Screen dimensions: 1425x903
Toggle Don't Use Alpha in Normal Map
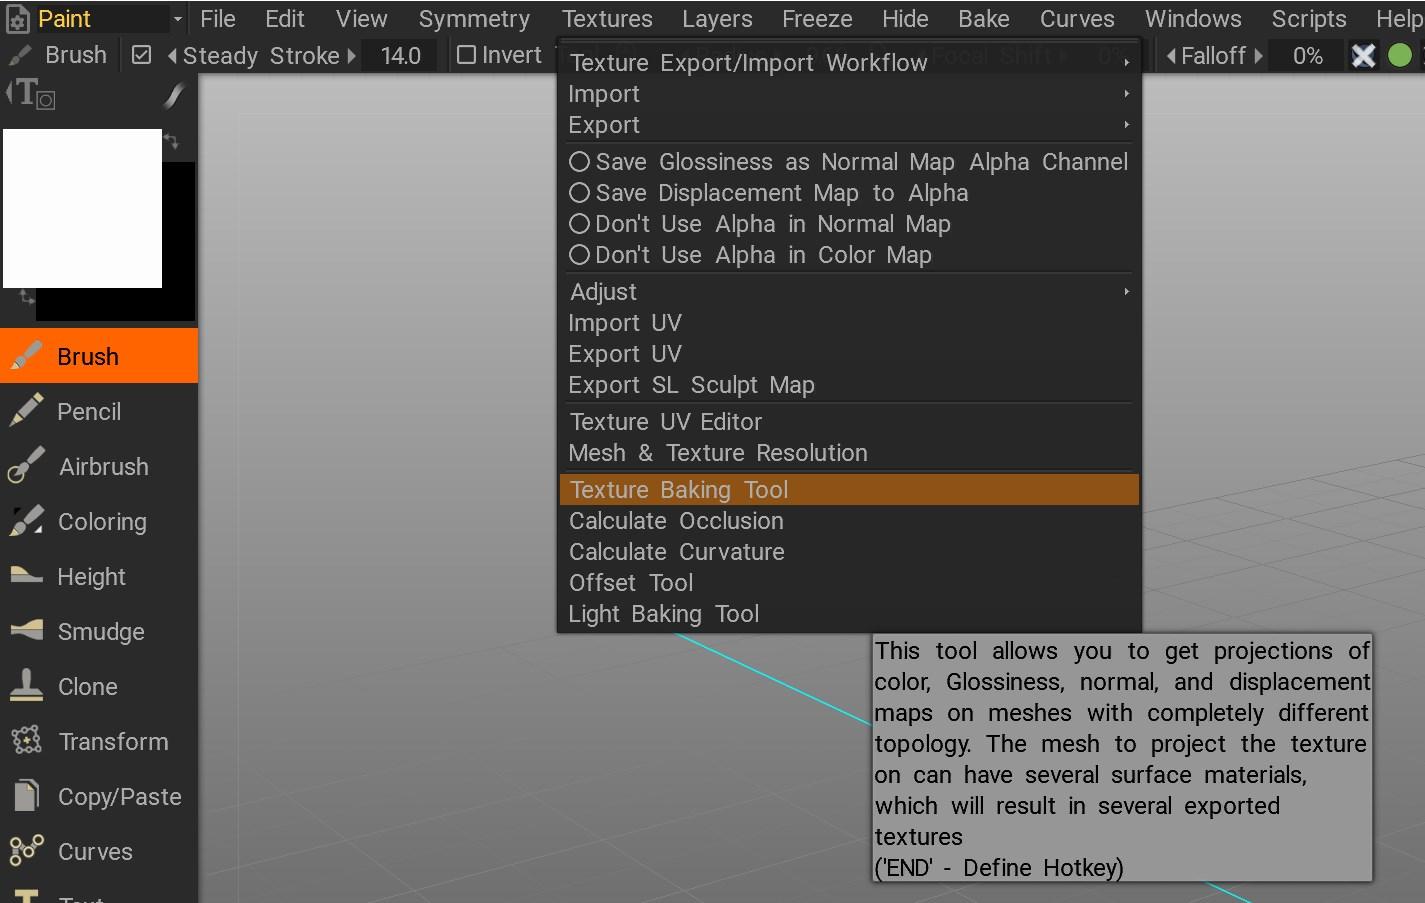click(x=579, y=224)
